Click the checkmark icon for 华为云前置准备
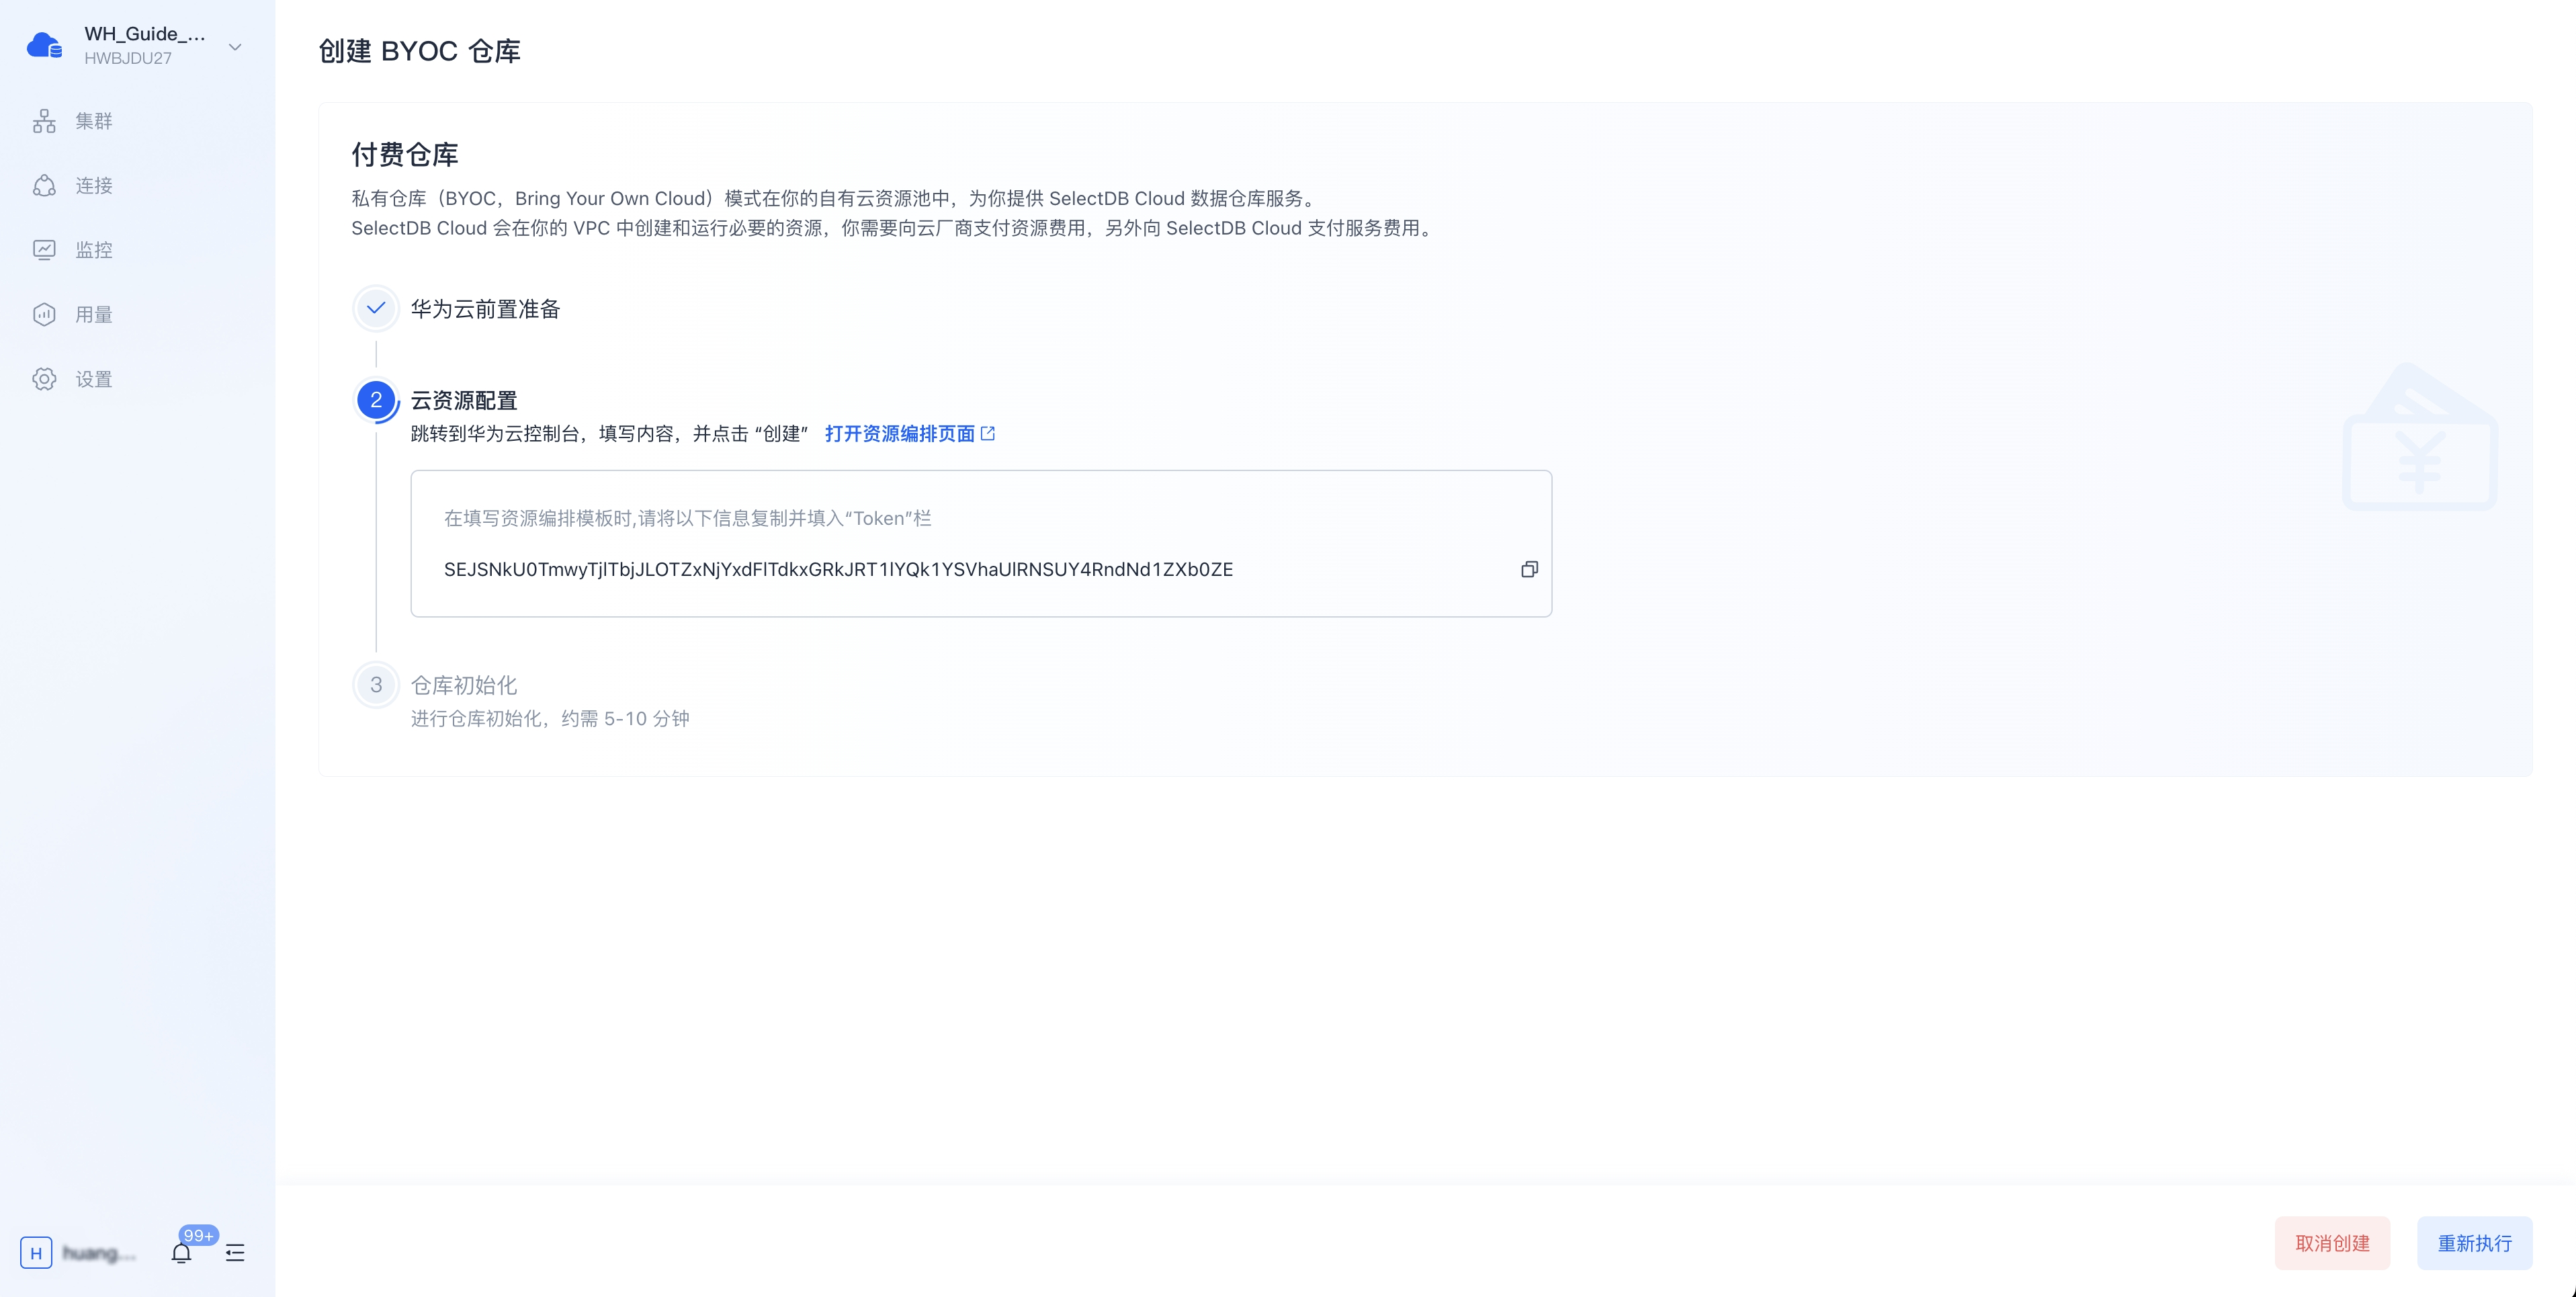The image size is (2576, 1297). pyautogui.click(x=376, y=308)
